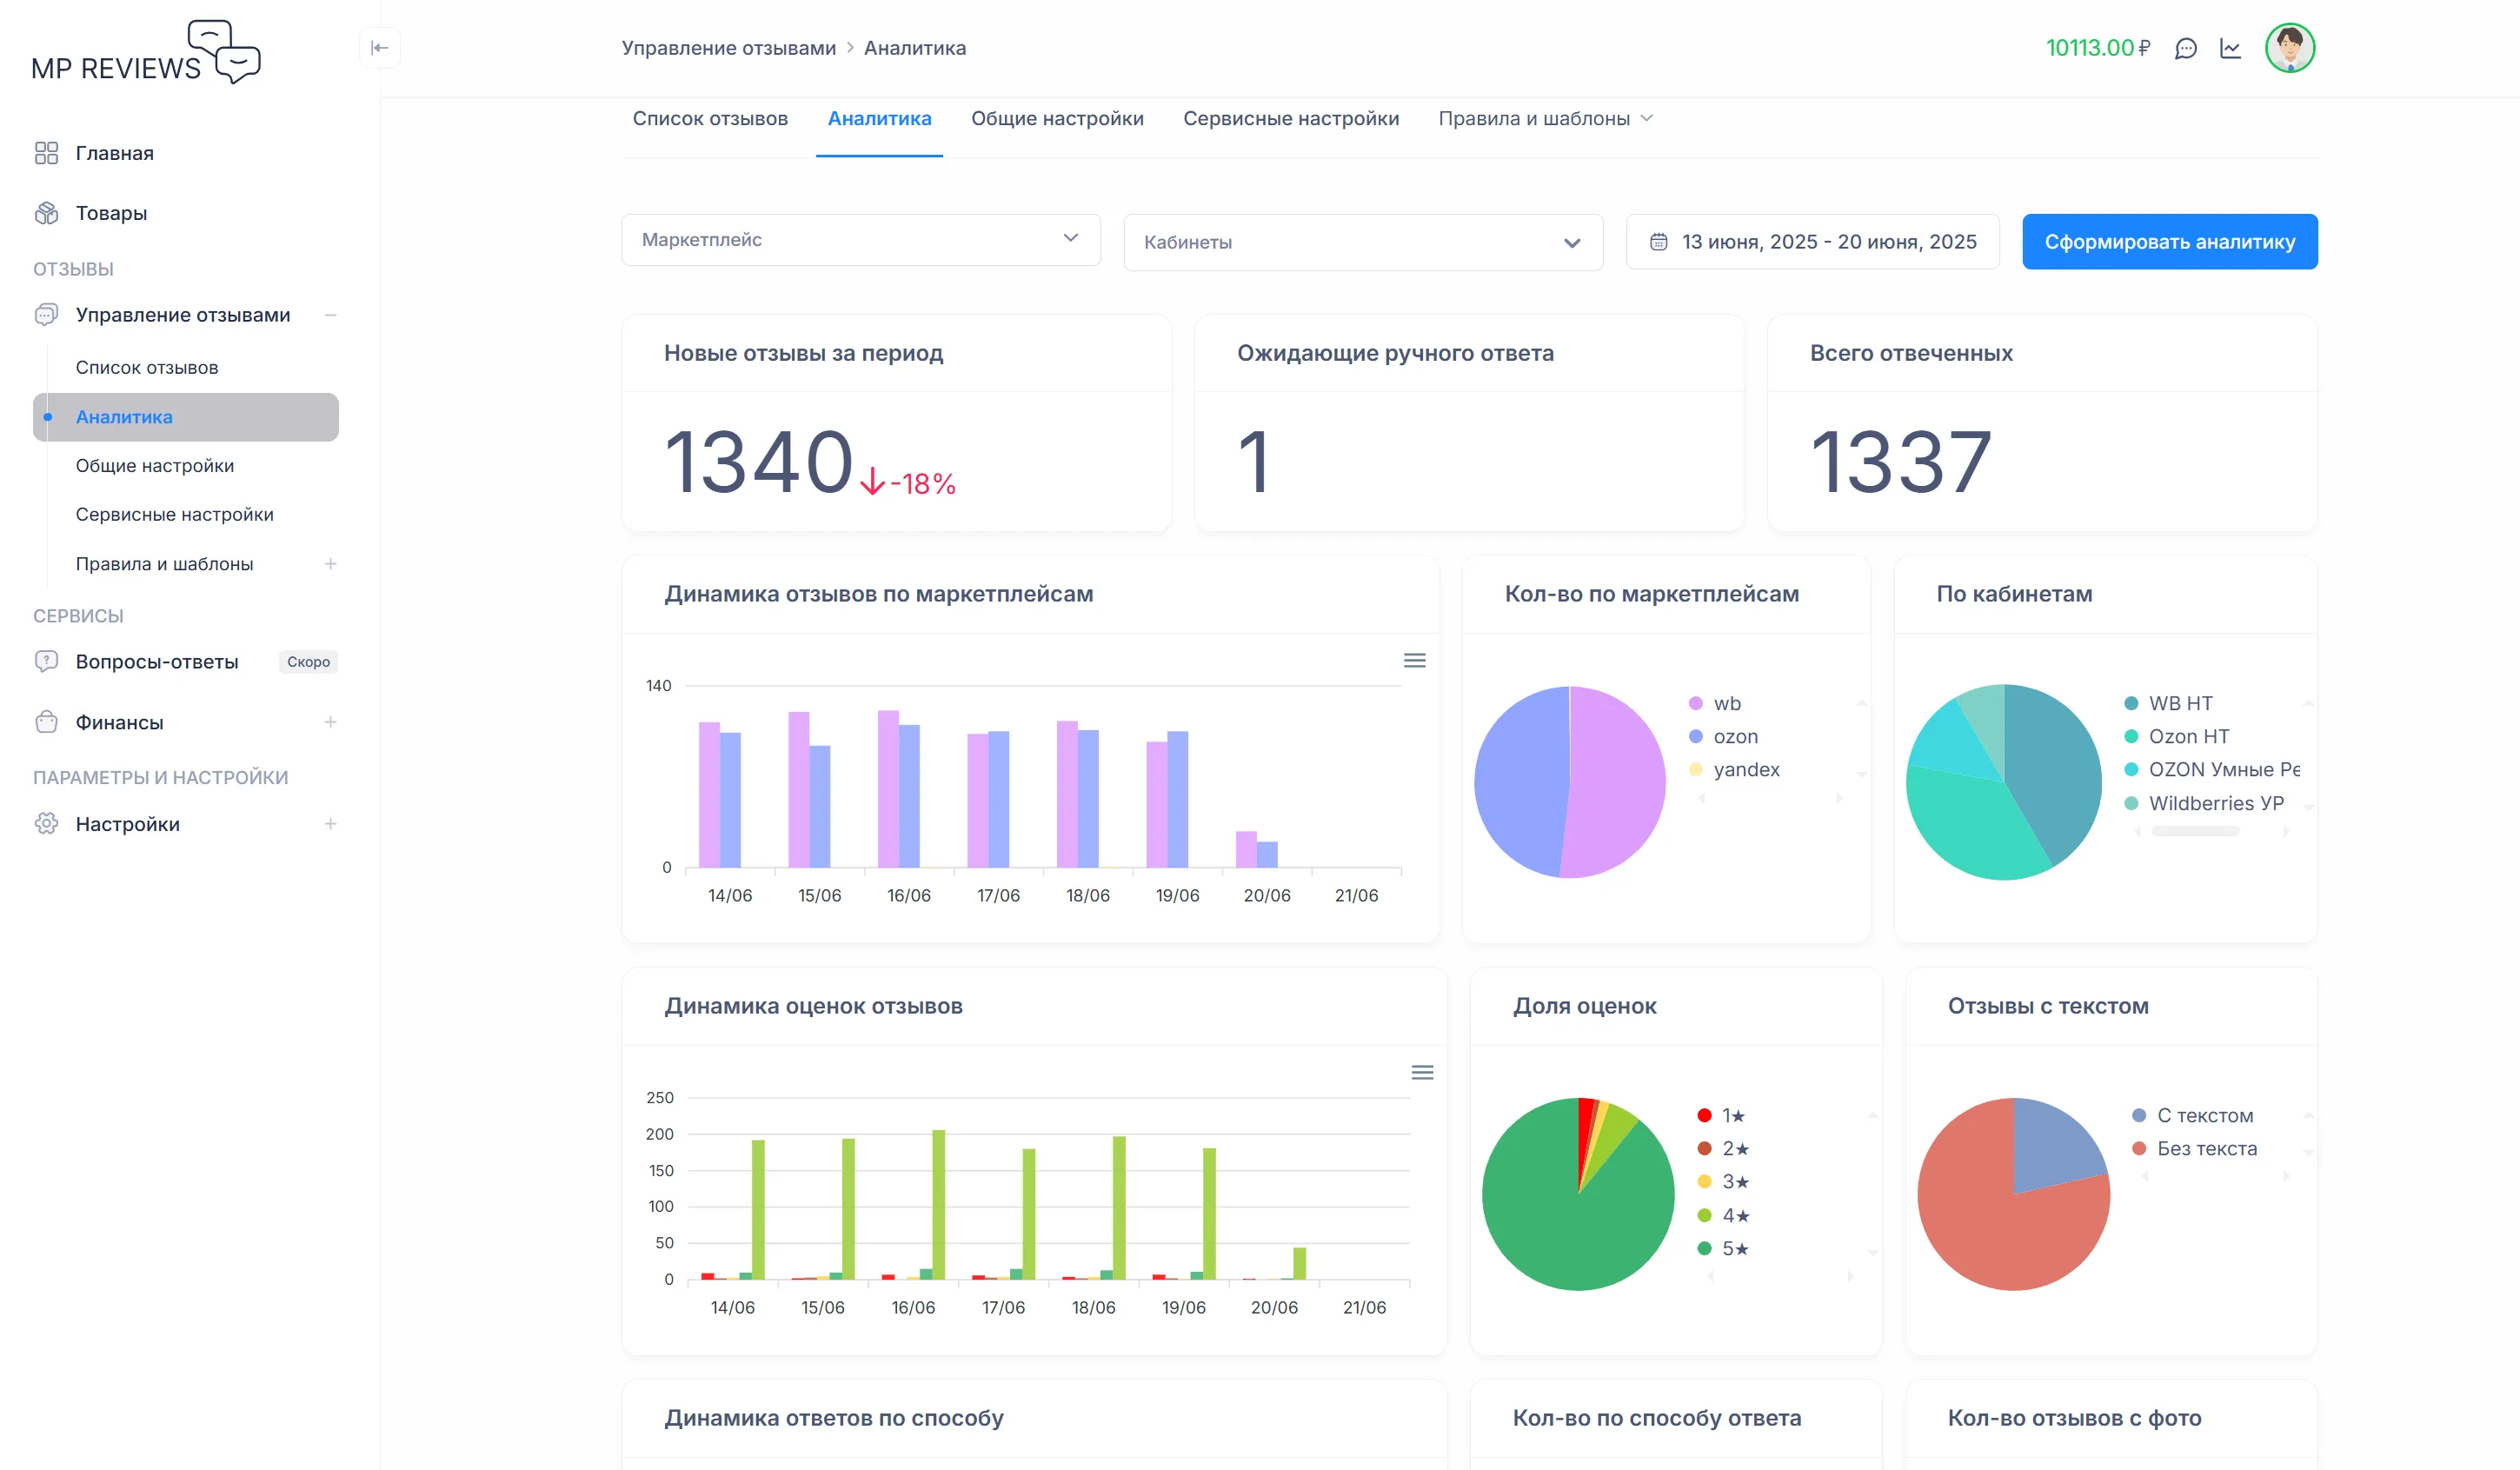Click the Сформировать аналитику button
This screenshot has height=1470, width=2520.
(2169, 240)
